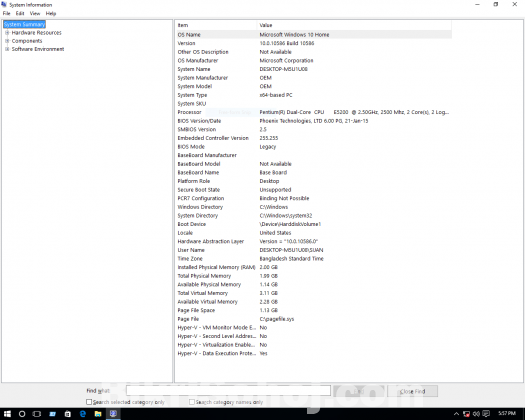Expand the Hardware Resources node

pos(7,32)
